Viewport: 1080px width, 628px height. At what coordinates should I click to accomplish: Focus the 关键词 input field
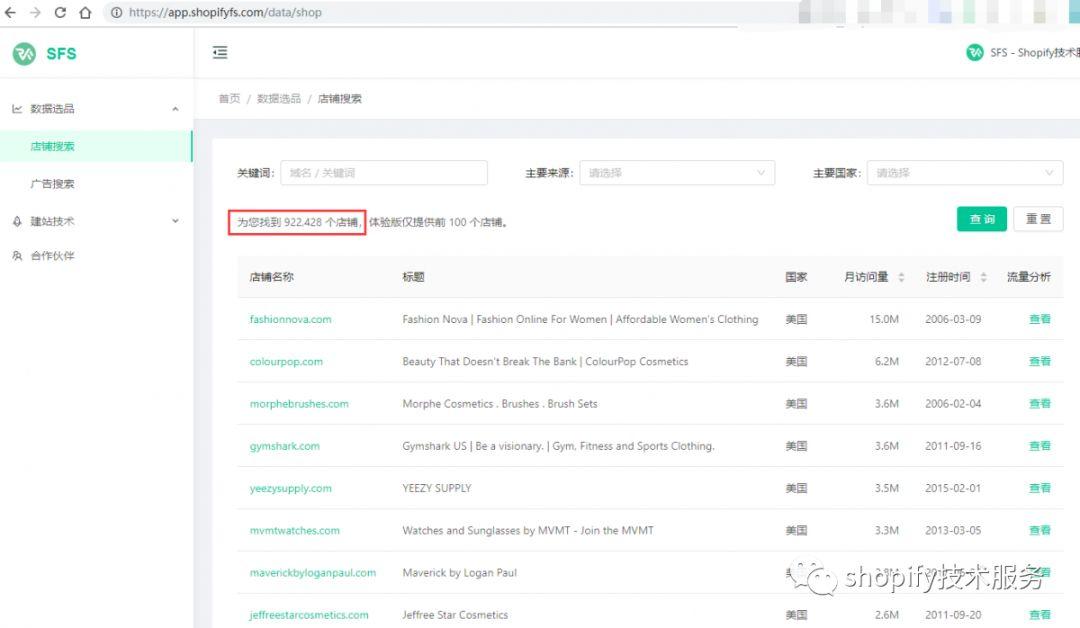pos(384,173)
